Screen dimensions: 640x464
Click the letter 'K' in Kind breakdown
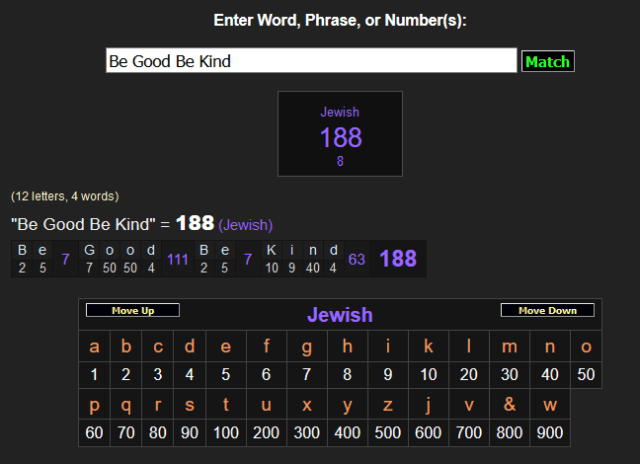click(x=272, y=250)
